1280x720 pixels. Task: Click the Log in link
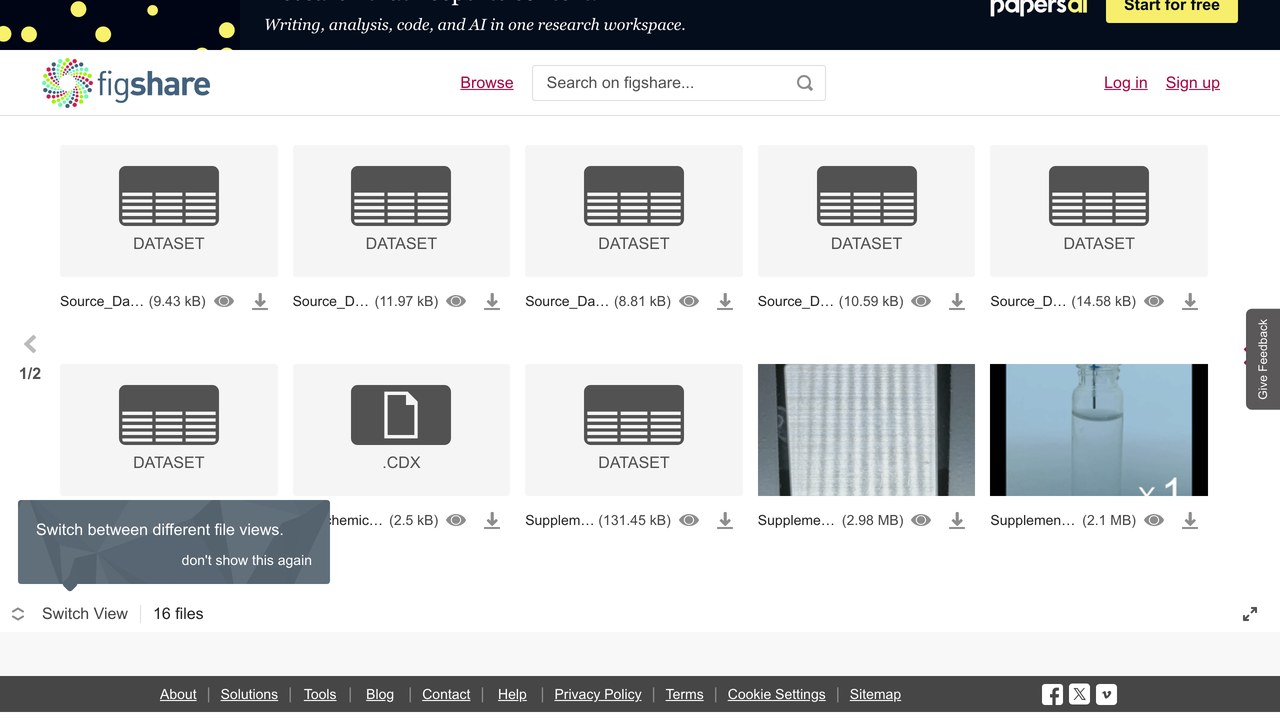pos(1126,83)
